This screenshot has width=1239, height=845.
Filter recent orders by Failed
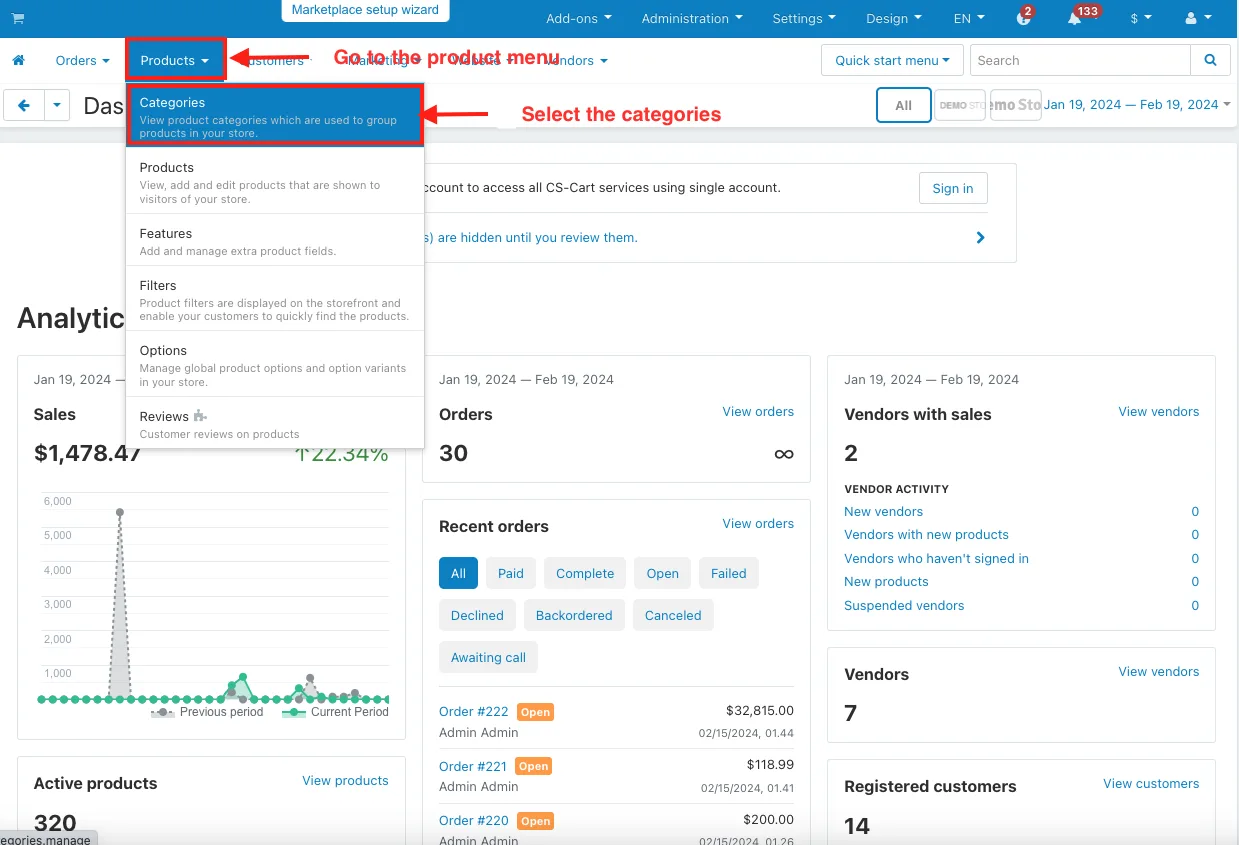(x=729, y=573)
